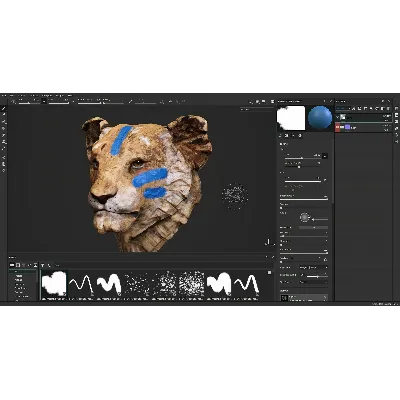Viewport: 400px width, 400px height.
Task: Click the add effect icon in Layers toolbar
Action: tap(354, 109)
